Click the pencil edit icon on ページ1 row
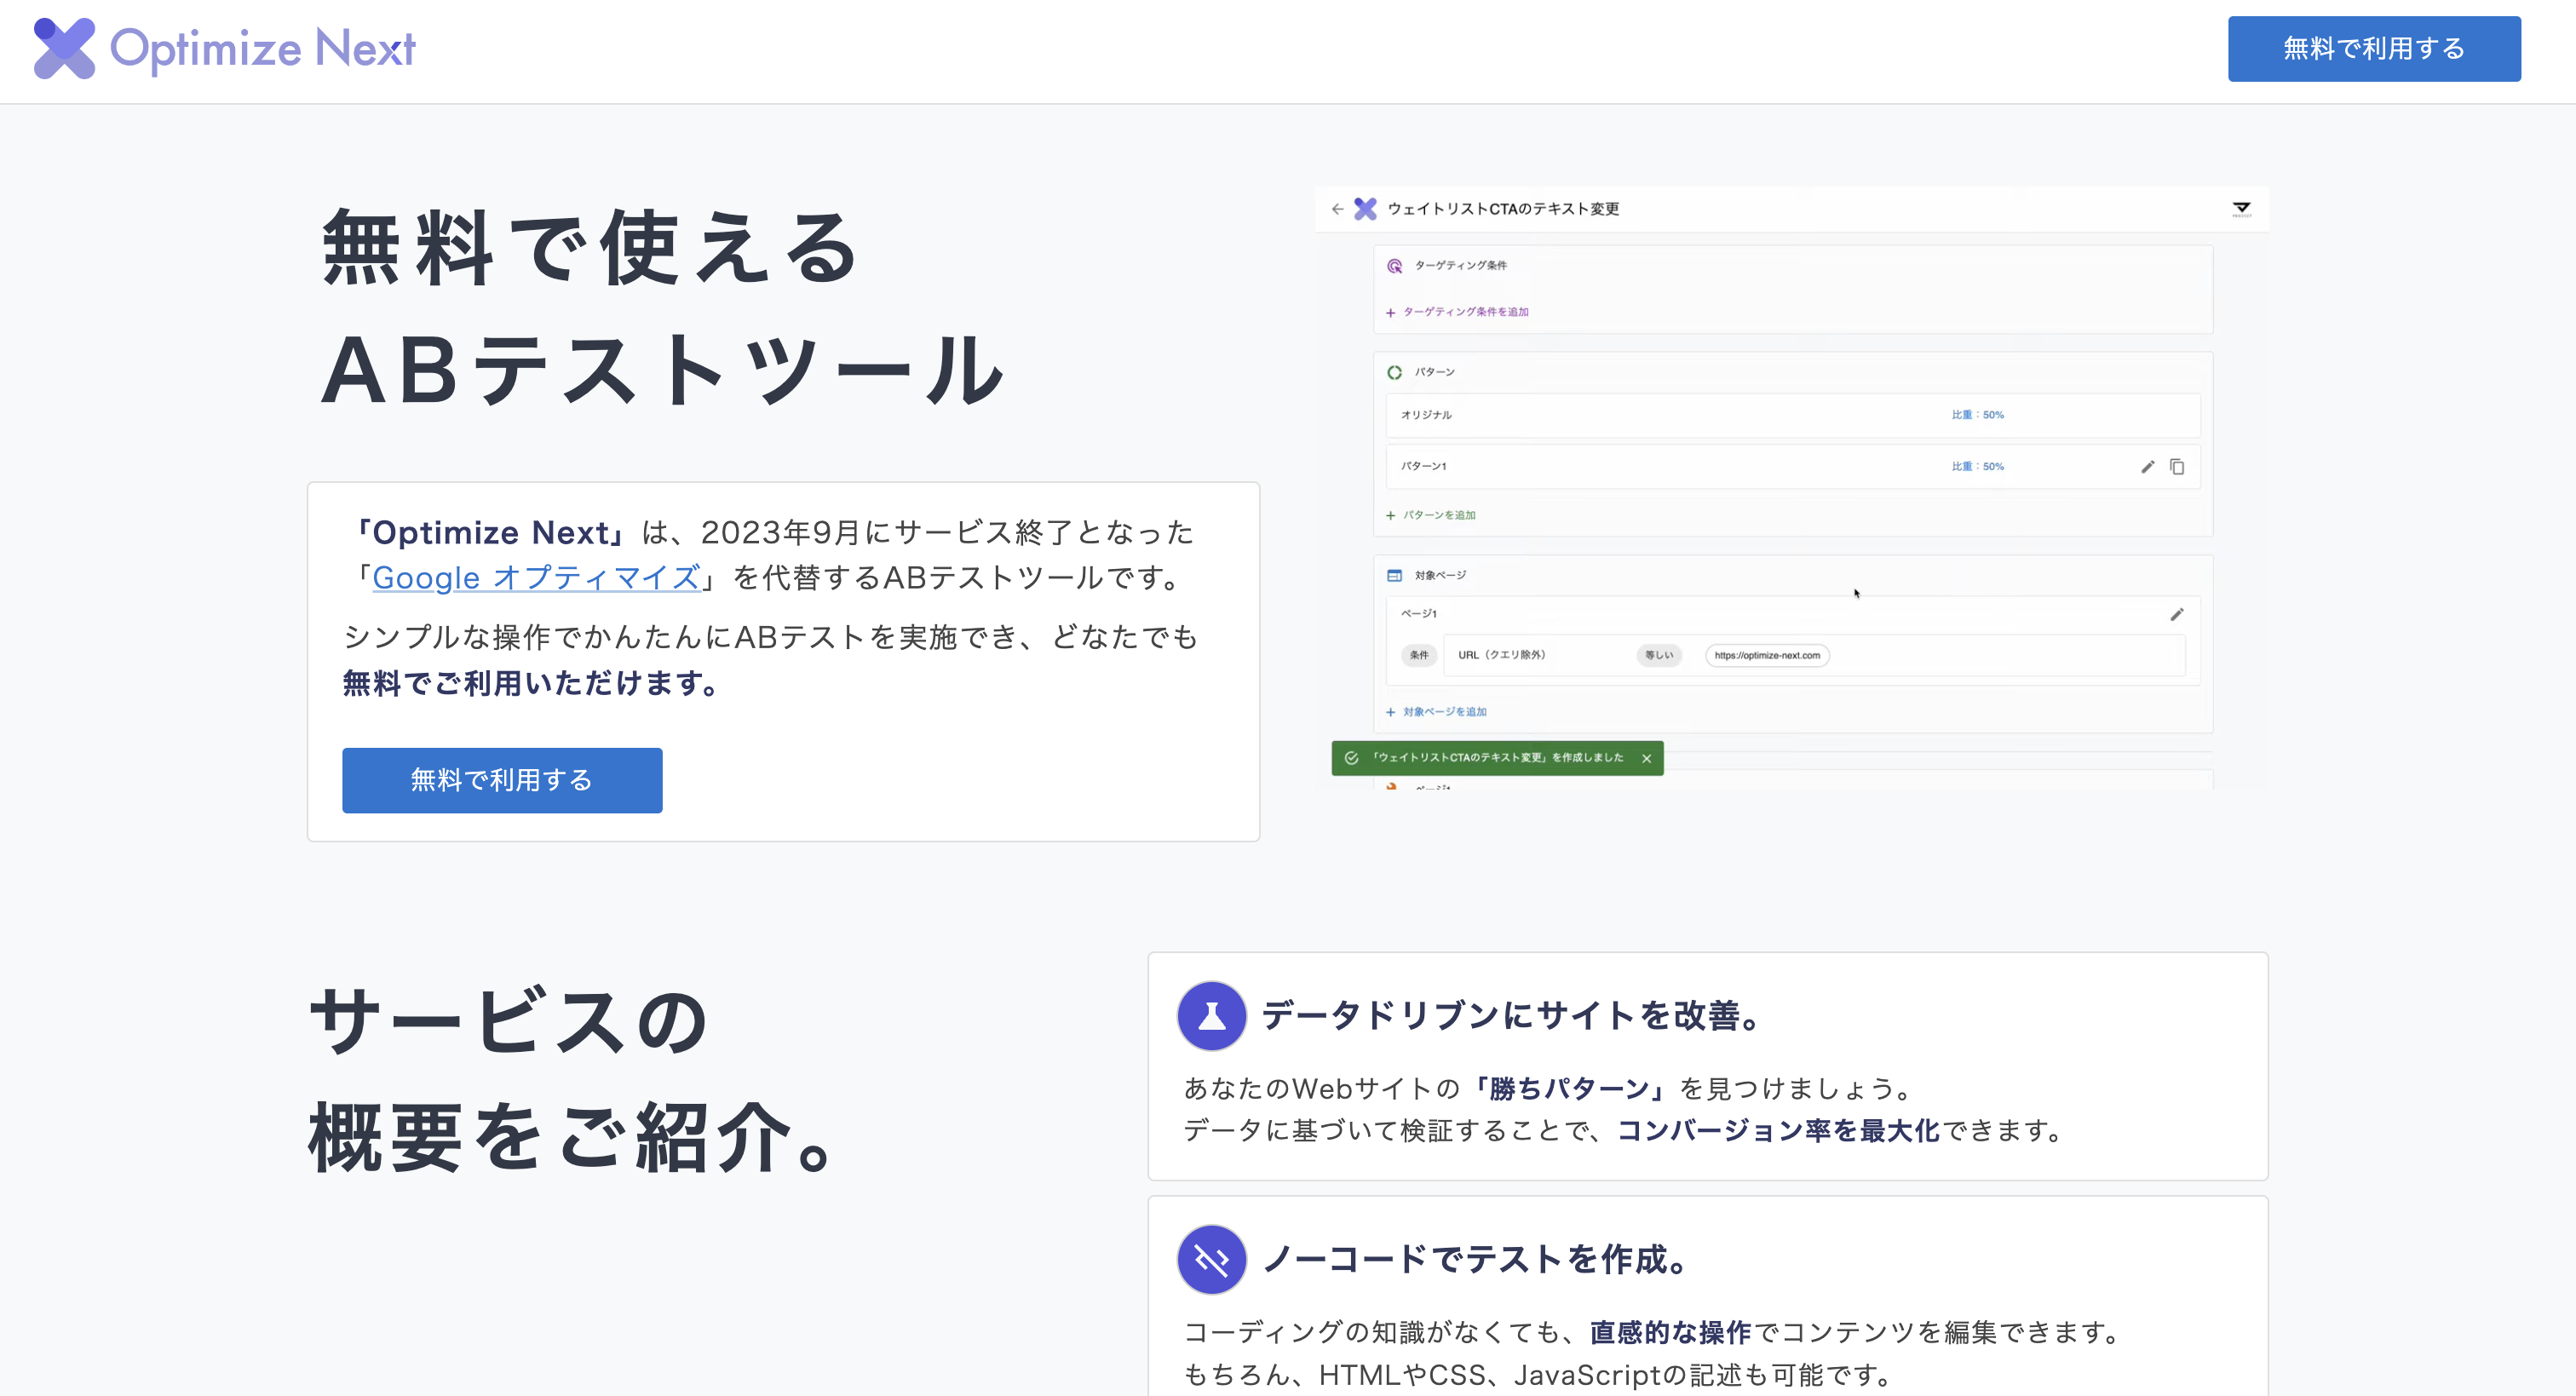Screen dimensions: 2576x1396 pos(2177,614)
